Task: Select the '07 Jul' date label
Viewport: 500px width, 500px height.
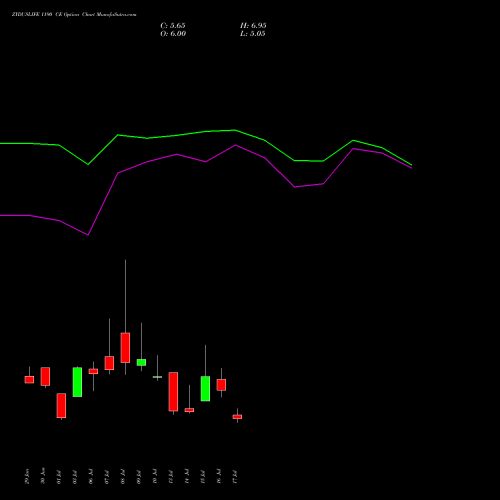Action: point(107,477)
